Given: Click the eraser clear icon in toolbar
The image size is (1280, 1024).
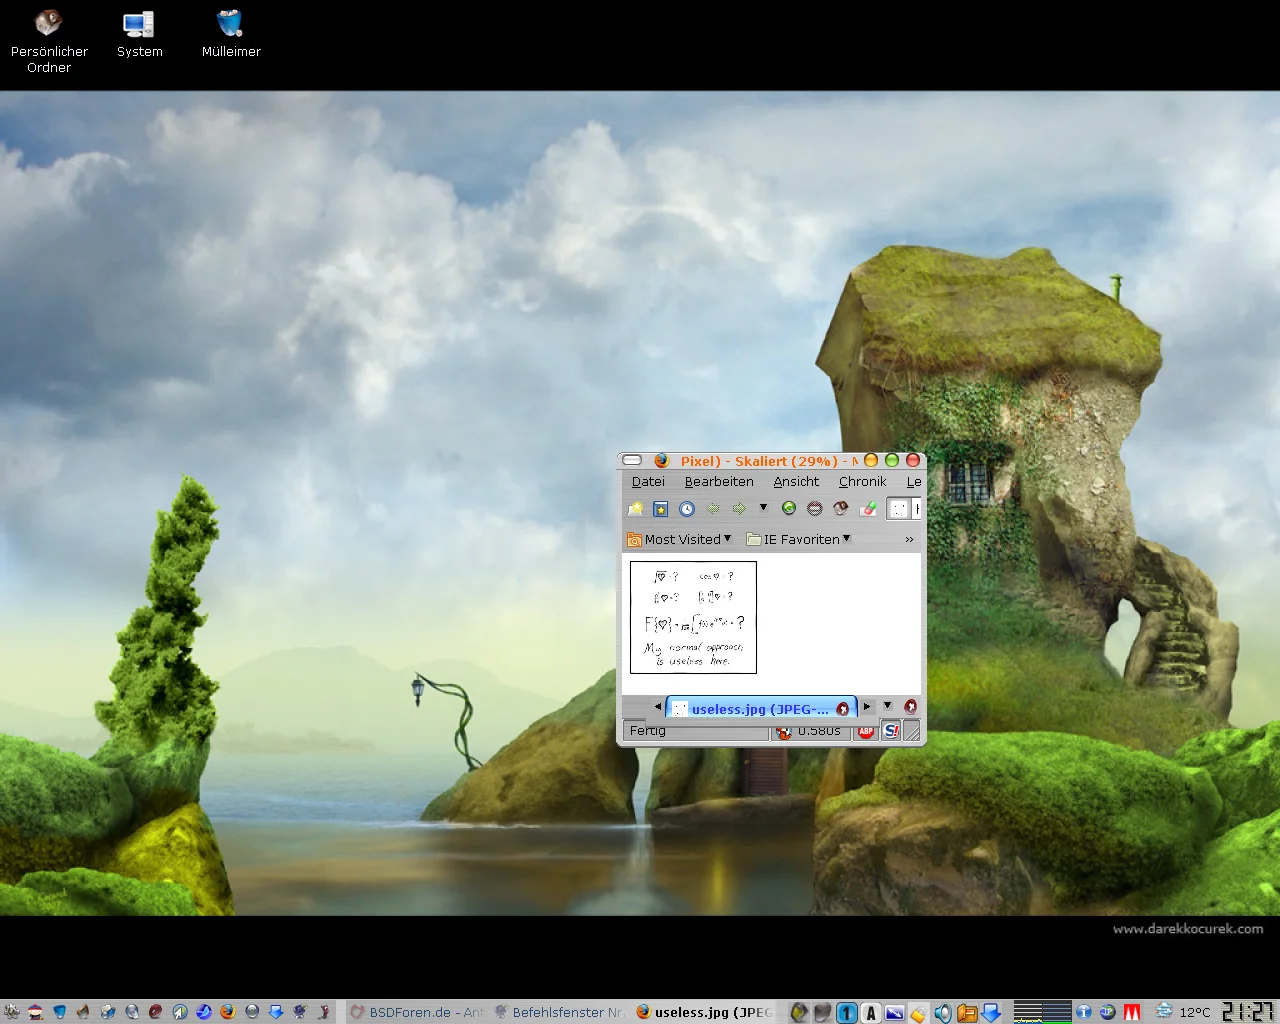Looking at the screenshot, I should coord(868,509).
